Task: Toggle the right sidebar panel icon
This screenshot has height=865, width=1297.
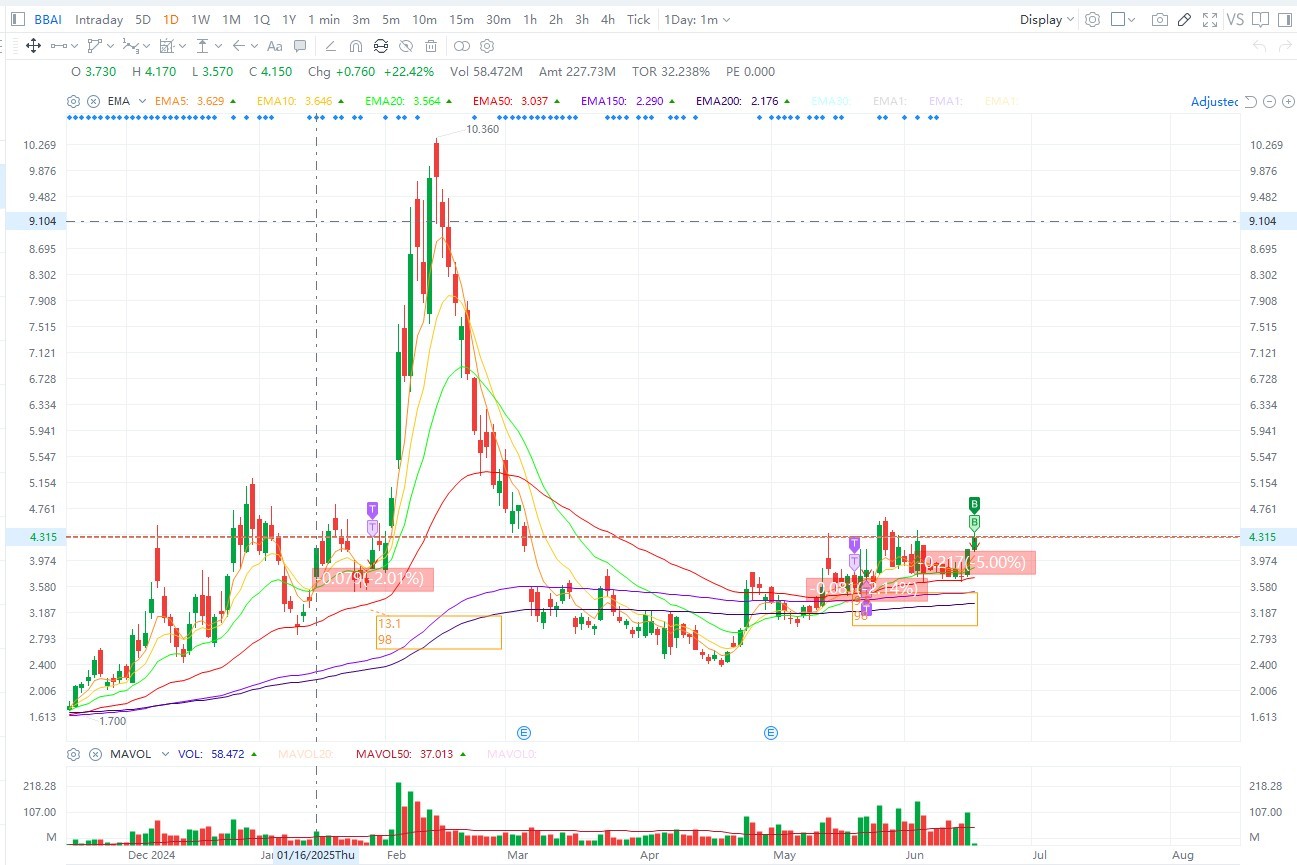Action: [x=1283, y=19]
